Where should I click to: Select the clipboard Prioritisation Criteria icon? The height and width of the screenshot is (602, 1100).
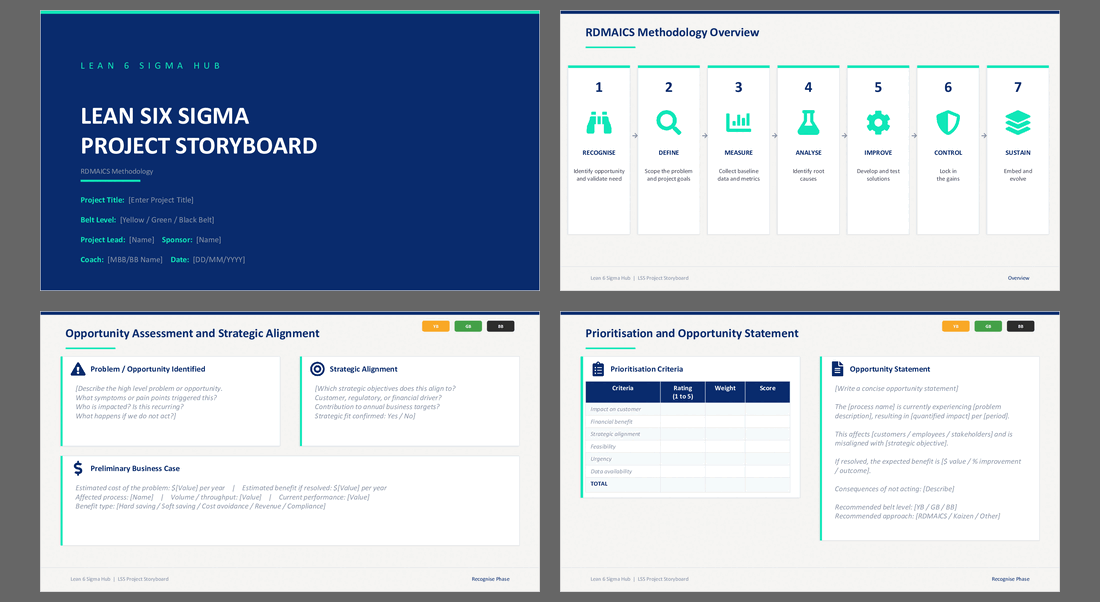598,369
